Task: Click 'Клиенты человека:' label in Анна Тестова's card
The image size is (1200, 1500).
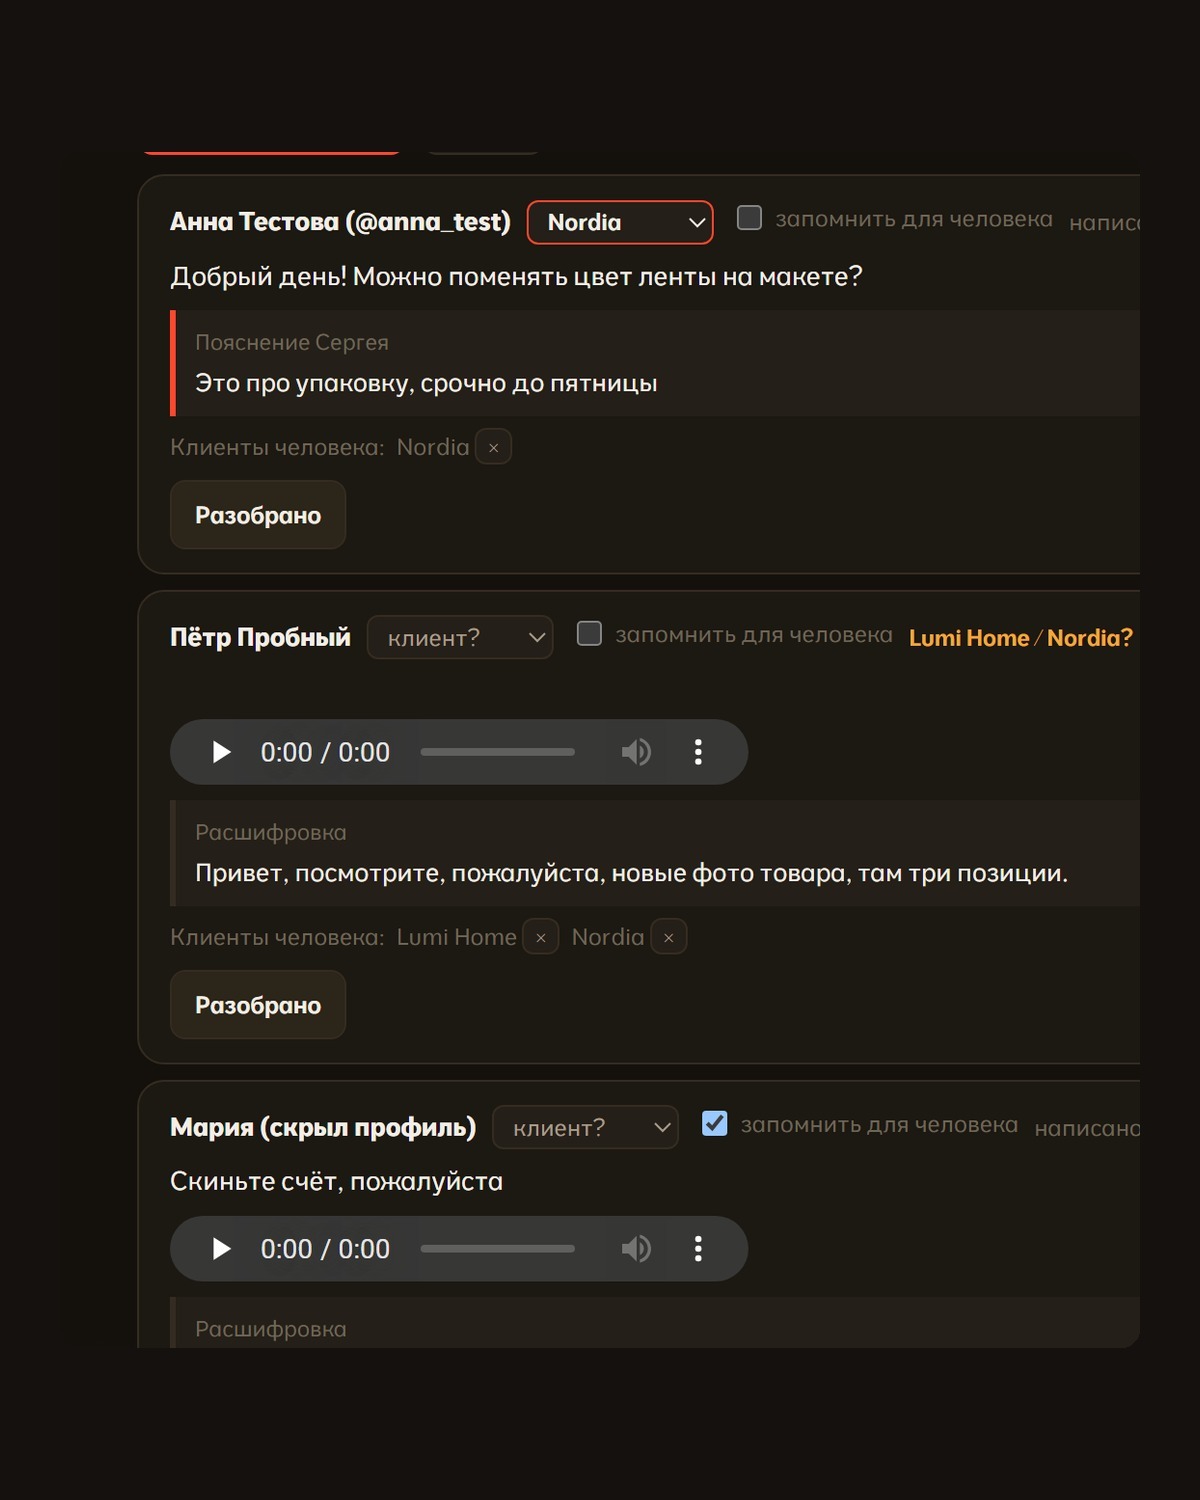Action: (277, 447)
